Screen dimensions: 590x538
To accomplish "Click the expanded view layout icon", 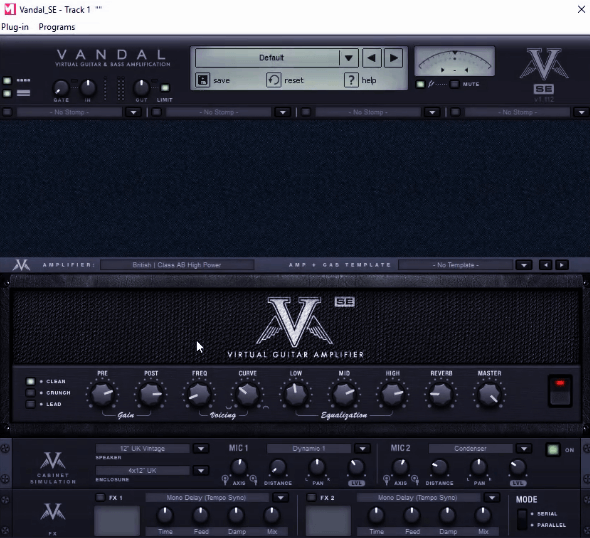I will point(23,93).
